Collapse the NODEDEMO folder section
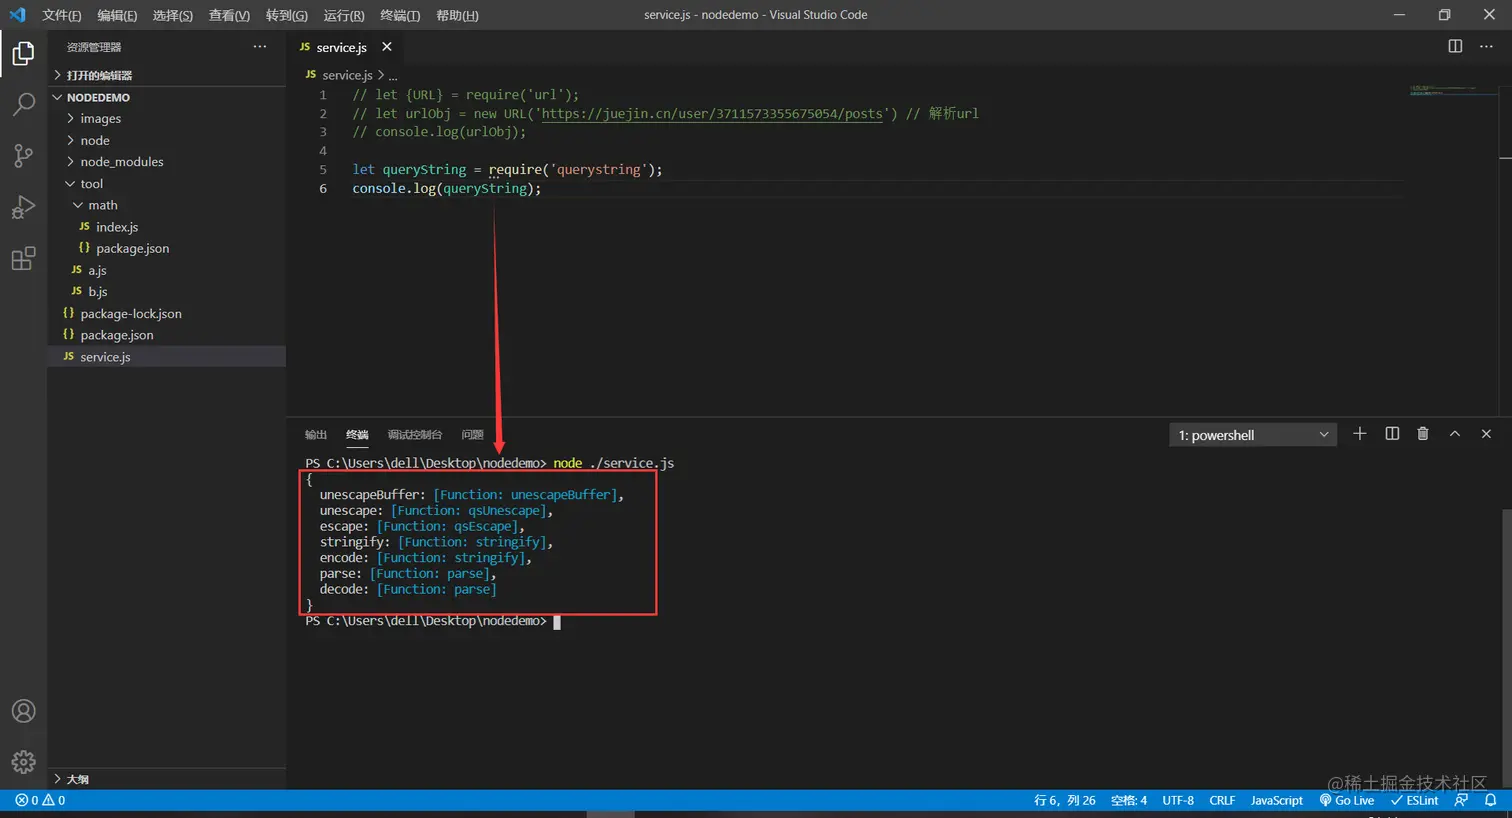The width and height of the screenshot is (1512, 818). pos(166,97)
